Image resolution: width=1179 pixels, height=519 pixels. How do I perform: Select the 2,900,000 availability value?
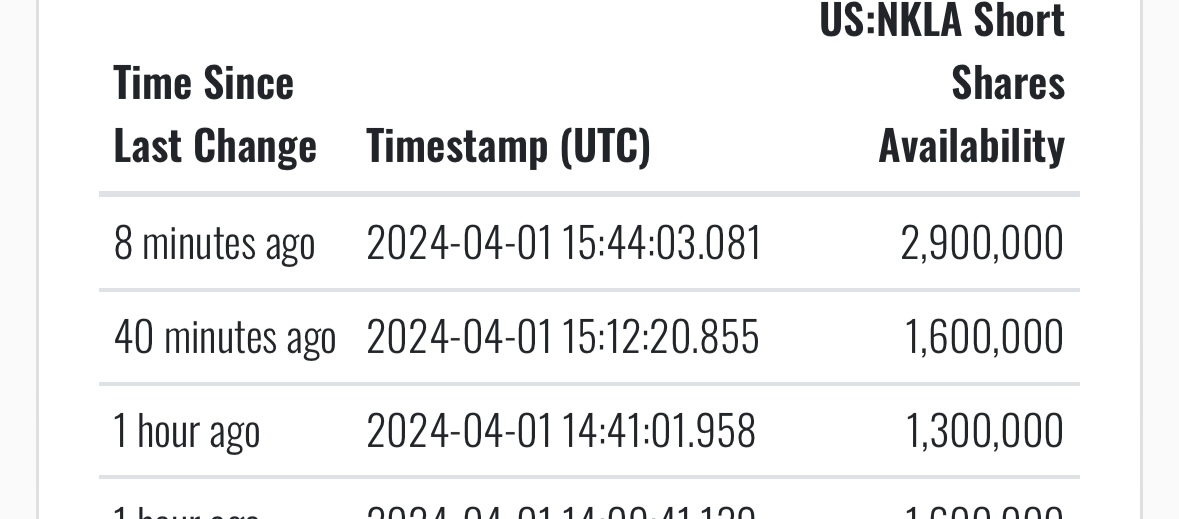[x=982, y=244]
